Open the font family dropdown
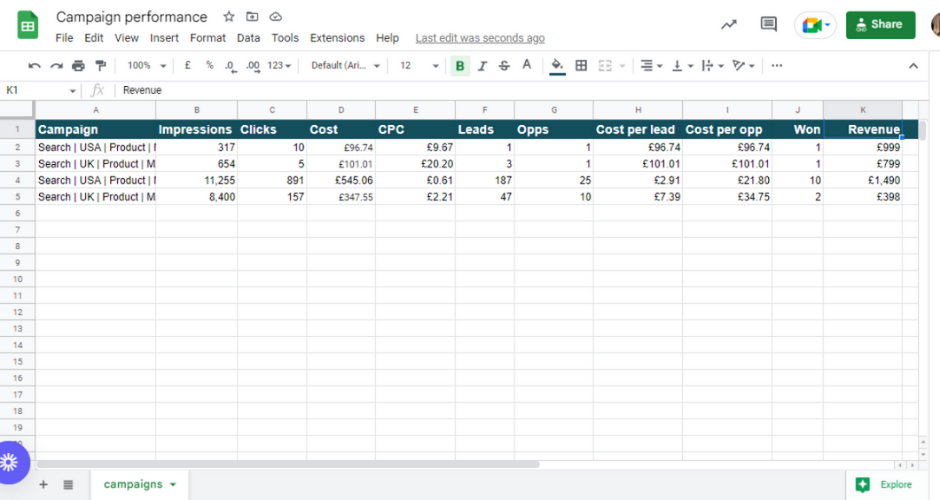Viewport: 940px width, 500px height. pyautogui.click(x=345, y=66)
